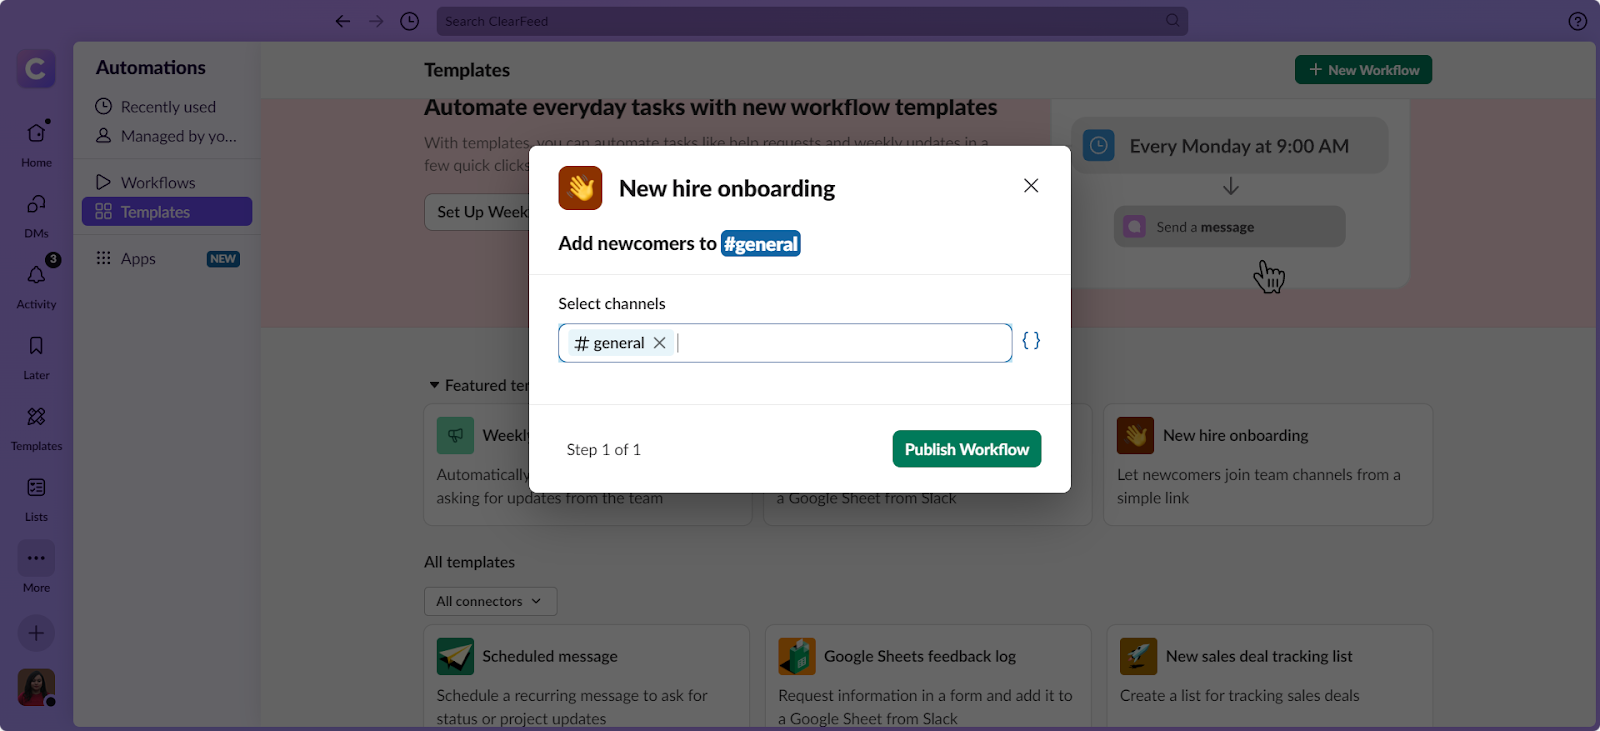
Task: Open New sales deal tracking list card
Action: pos(1270,677)
